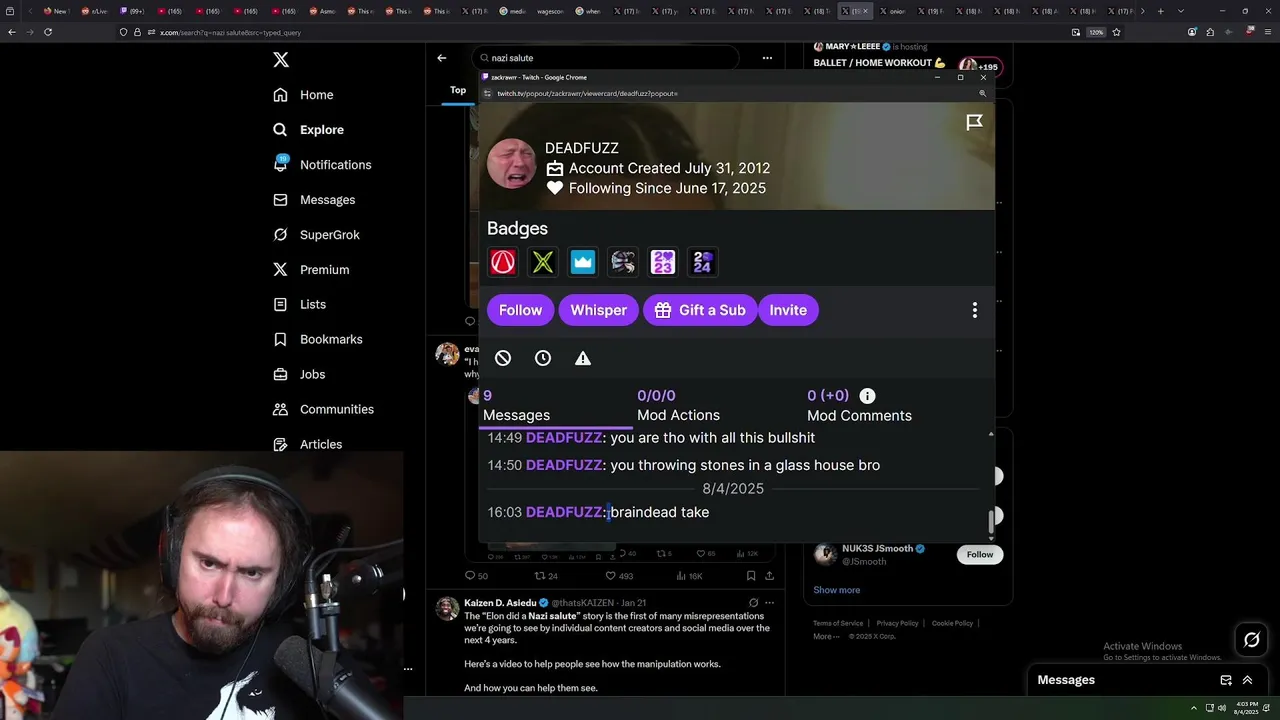This screenshot has width=1280, height=720.
Task: Click DEADFUZZ profile avatar
Action: pyautogui.click(x=511, y=164)
